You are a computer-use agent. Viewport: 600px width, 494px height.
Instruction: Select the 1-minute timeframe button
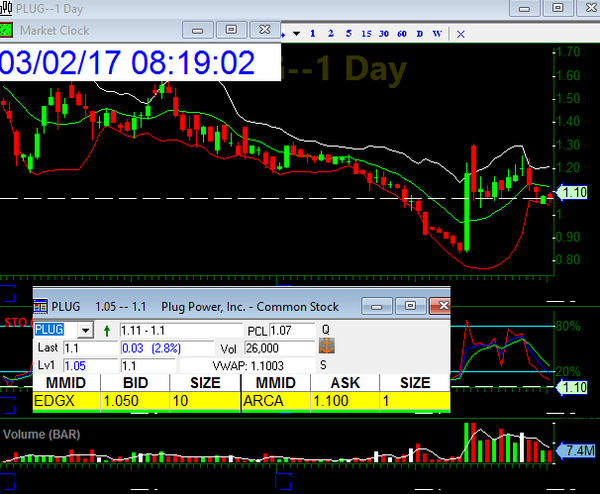pyautogui.click(x=313, y=33)
